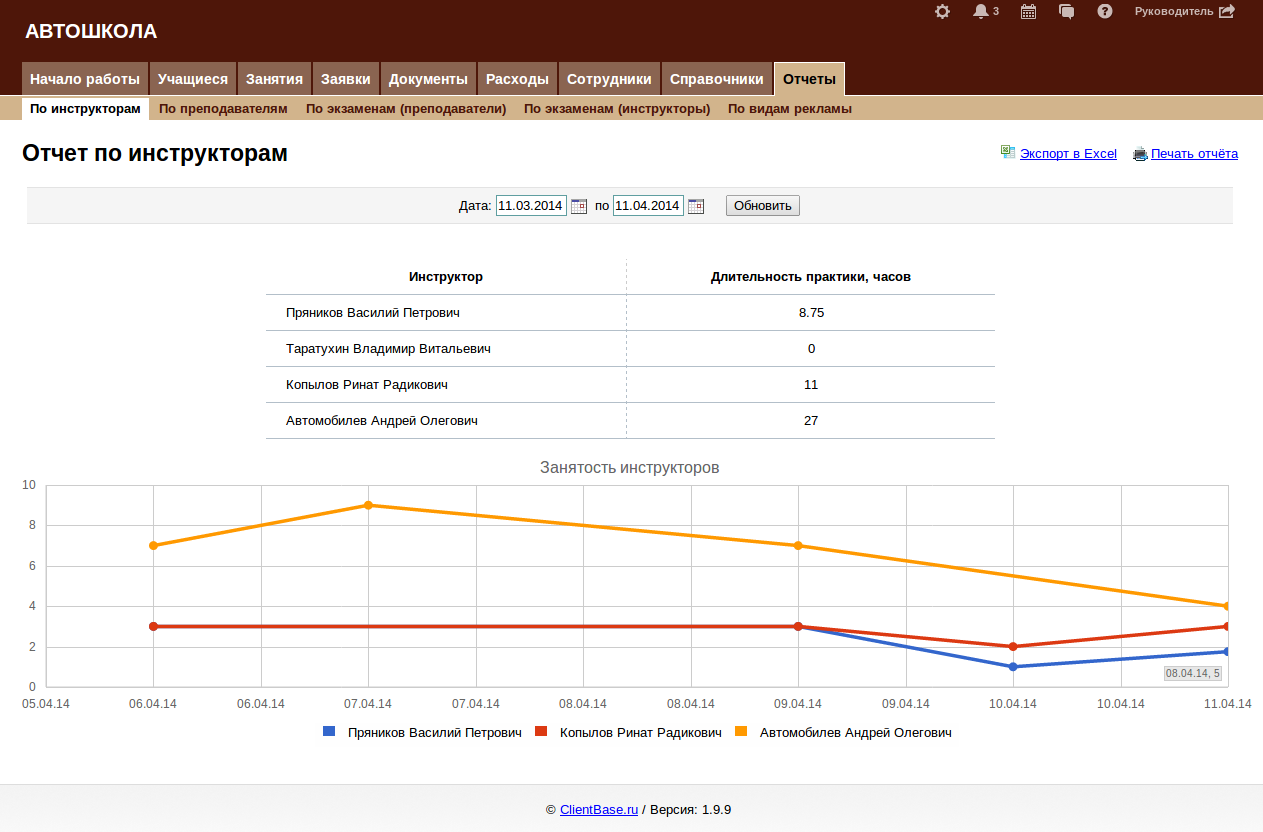Select the По преподавателям report subtab

tap(223, 109)
